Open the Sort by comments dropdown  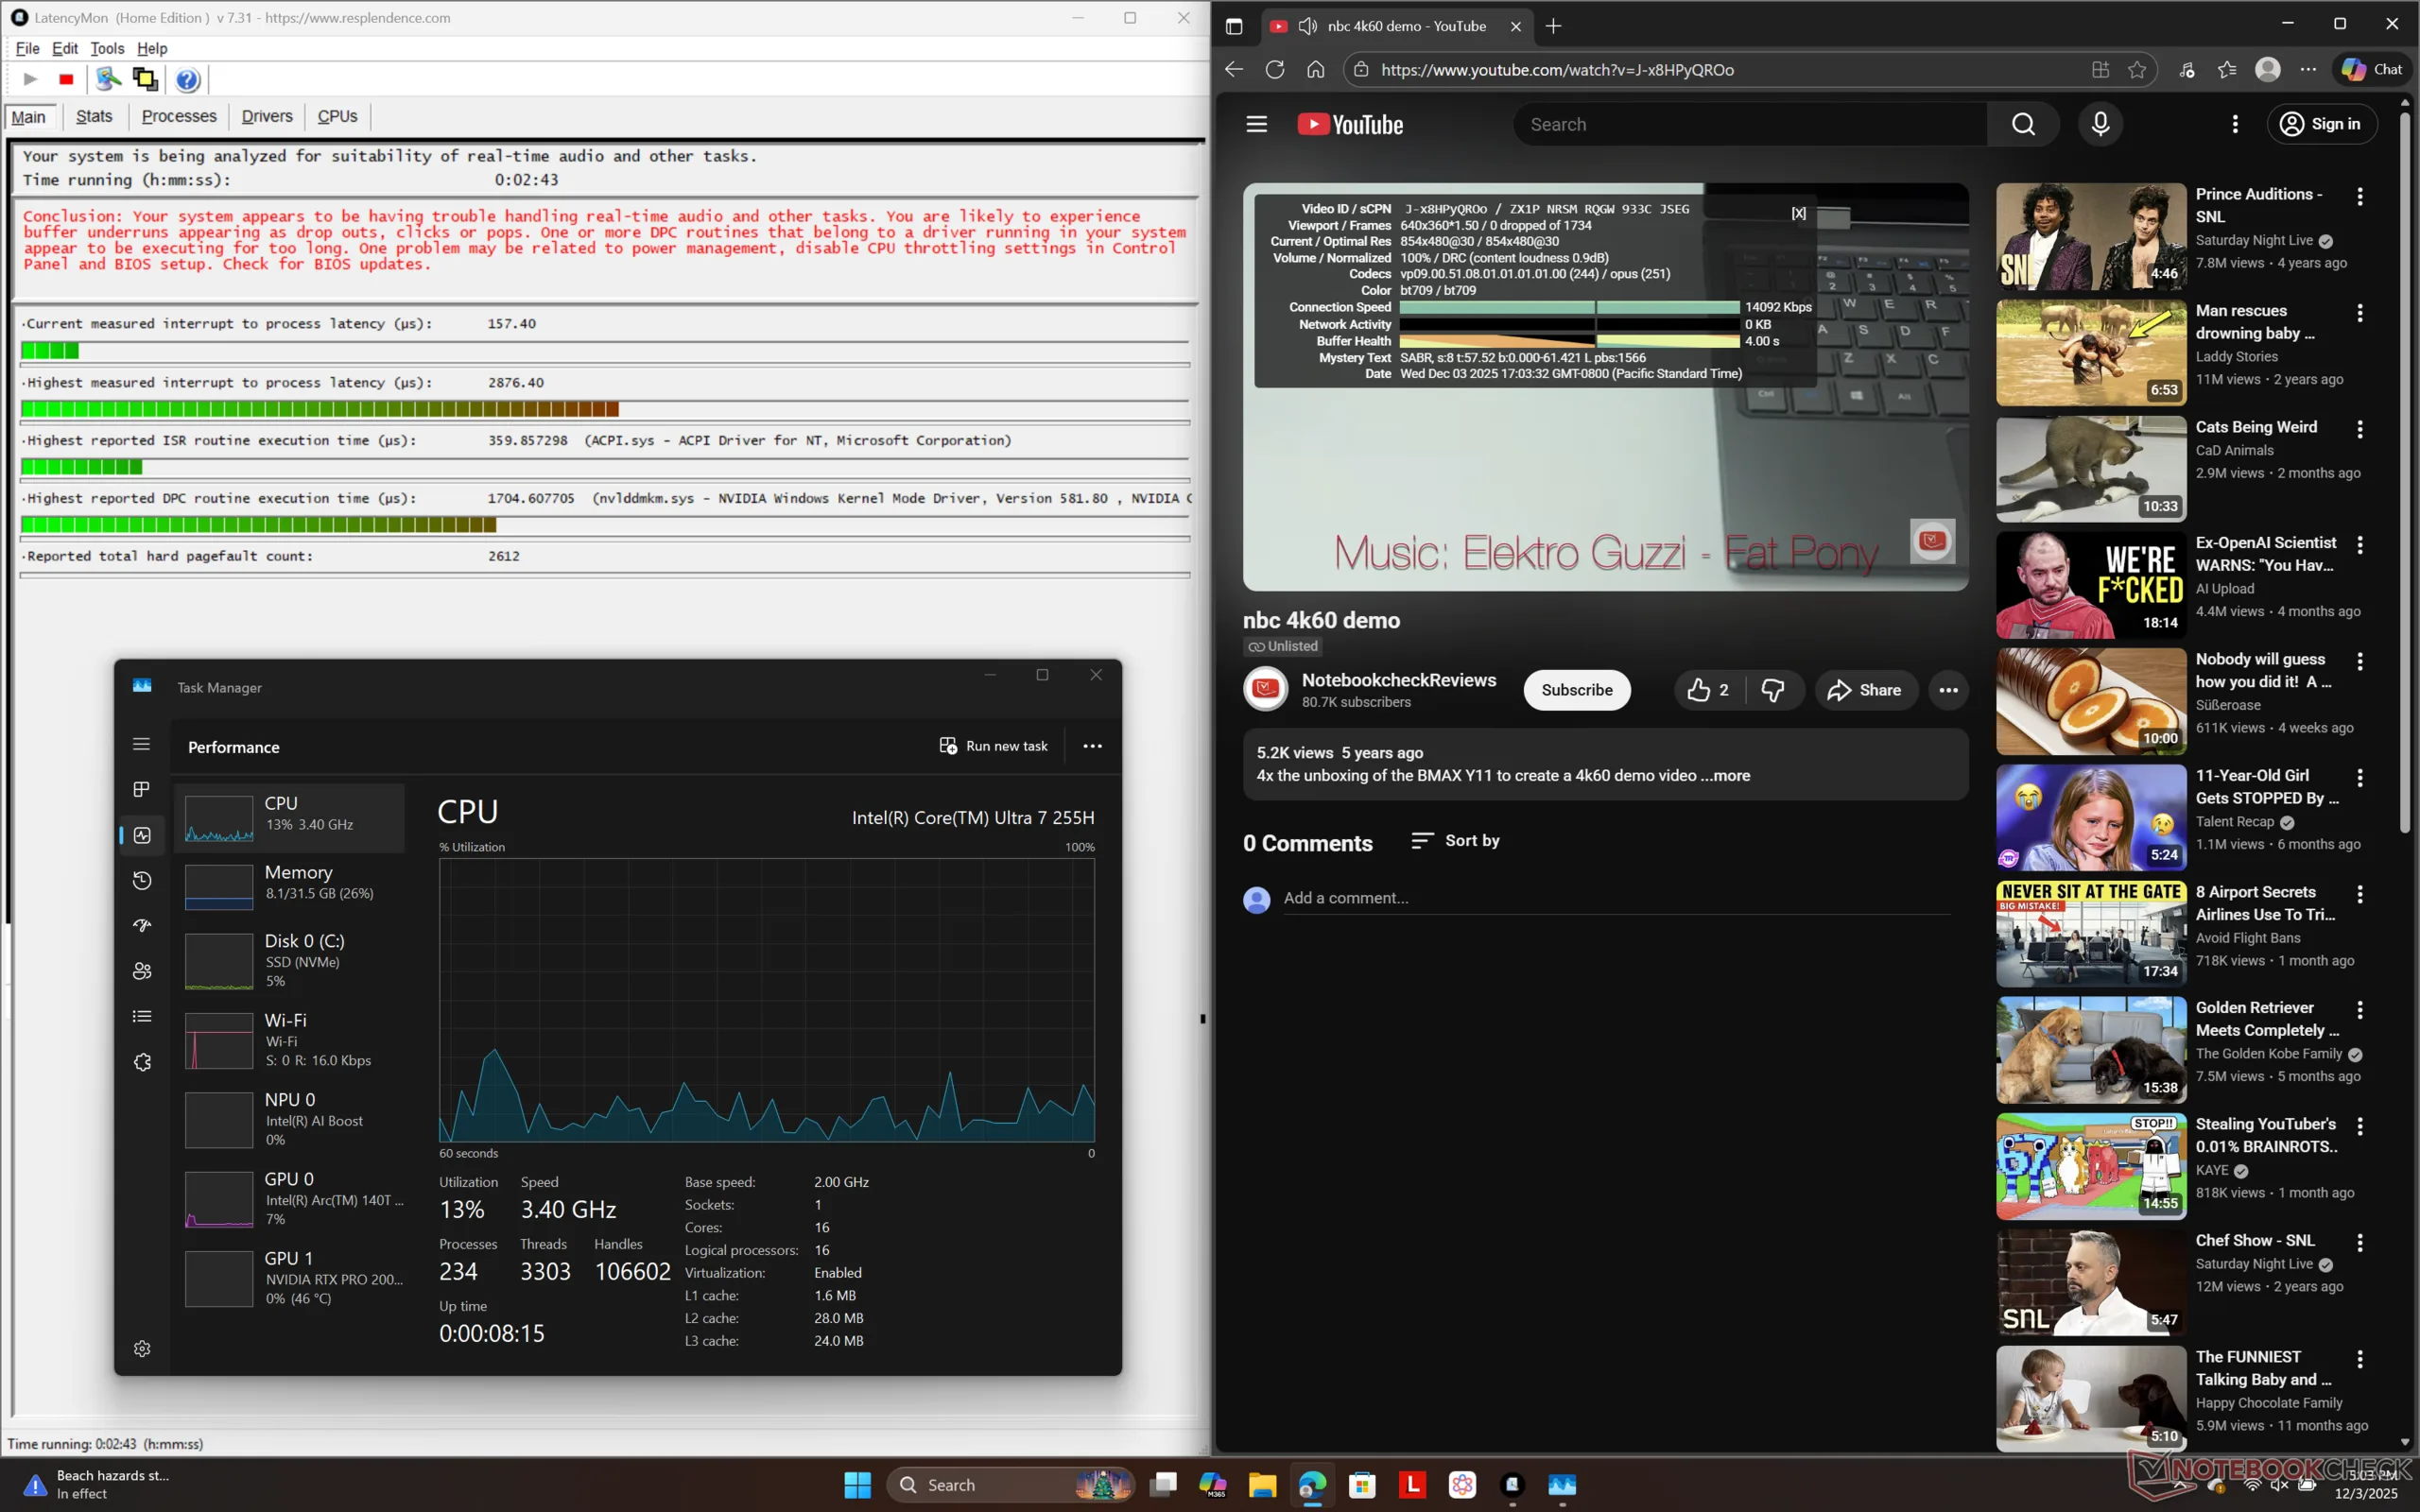1455,841
